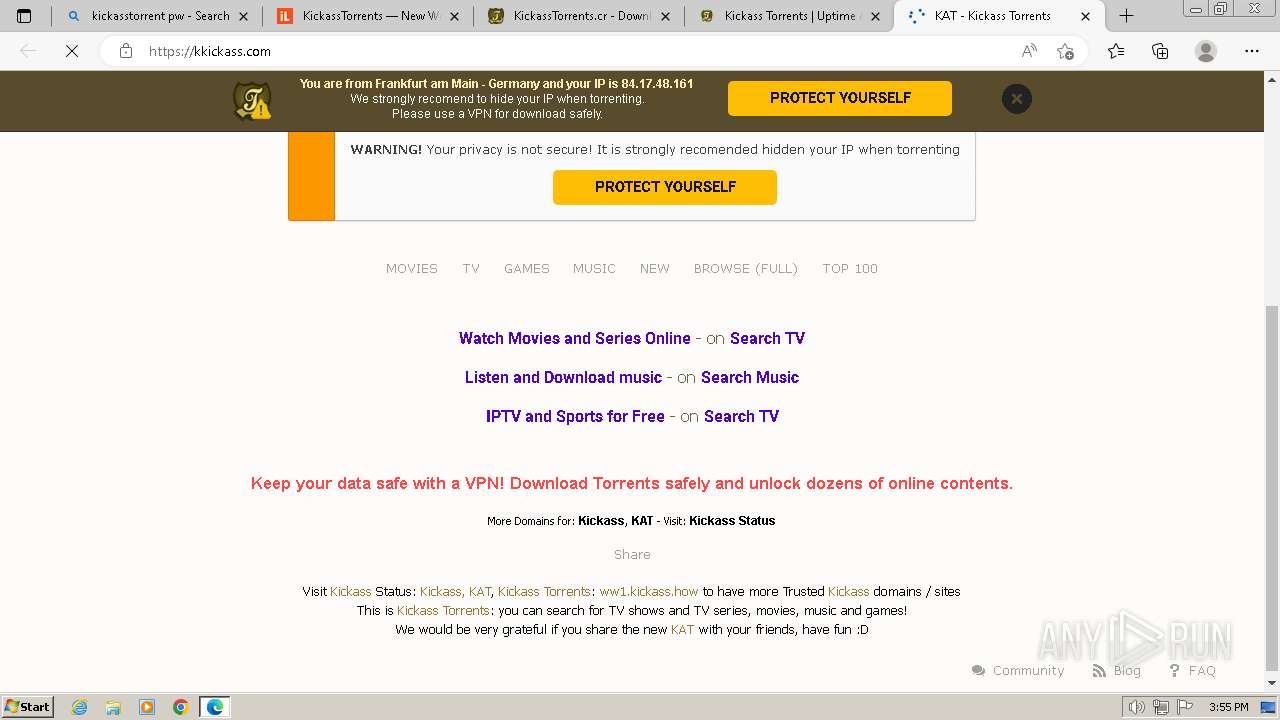Open the TOP 100 list
The height and width of the screenshot is (720, 1280).
pyautogui.click(x=850, y=268)
